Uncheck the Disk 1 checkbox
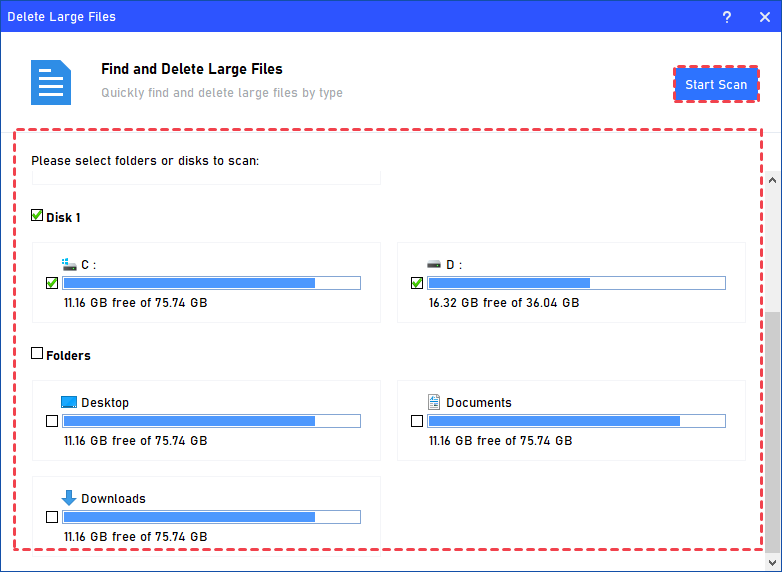Screen dimensions: 782x572 [x=37, y=216]
